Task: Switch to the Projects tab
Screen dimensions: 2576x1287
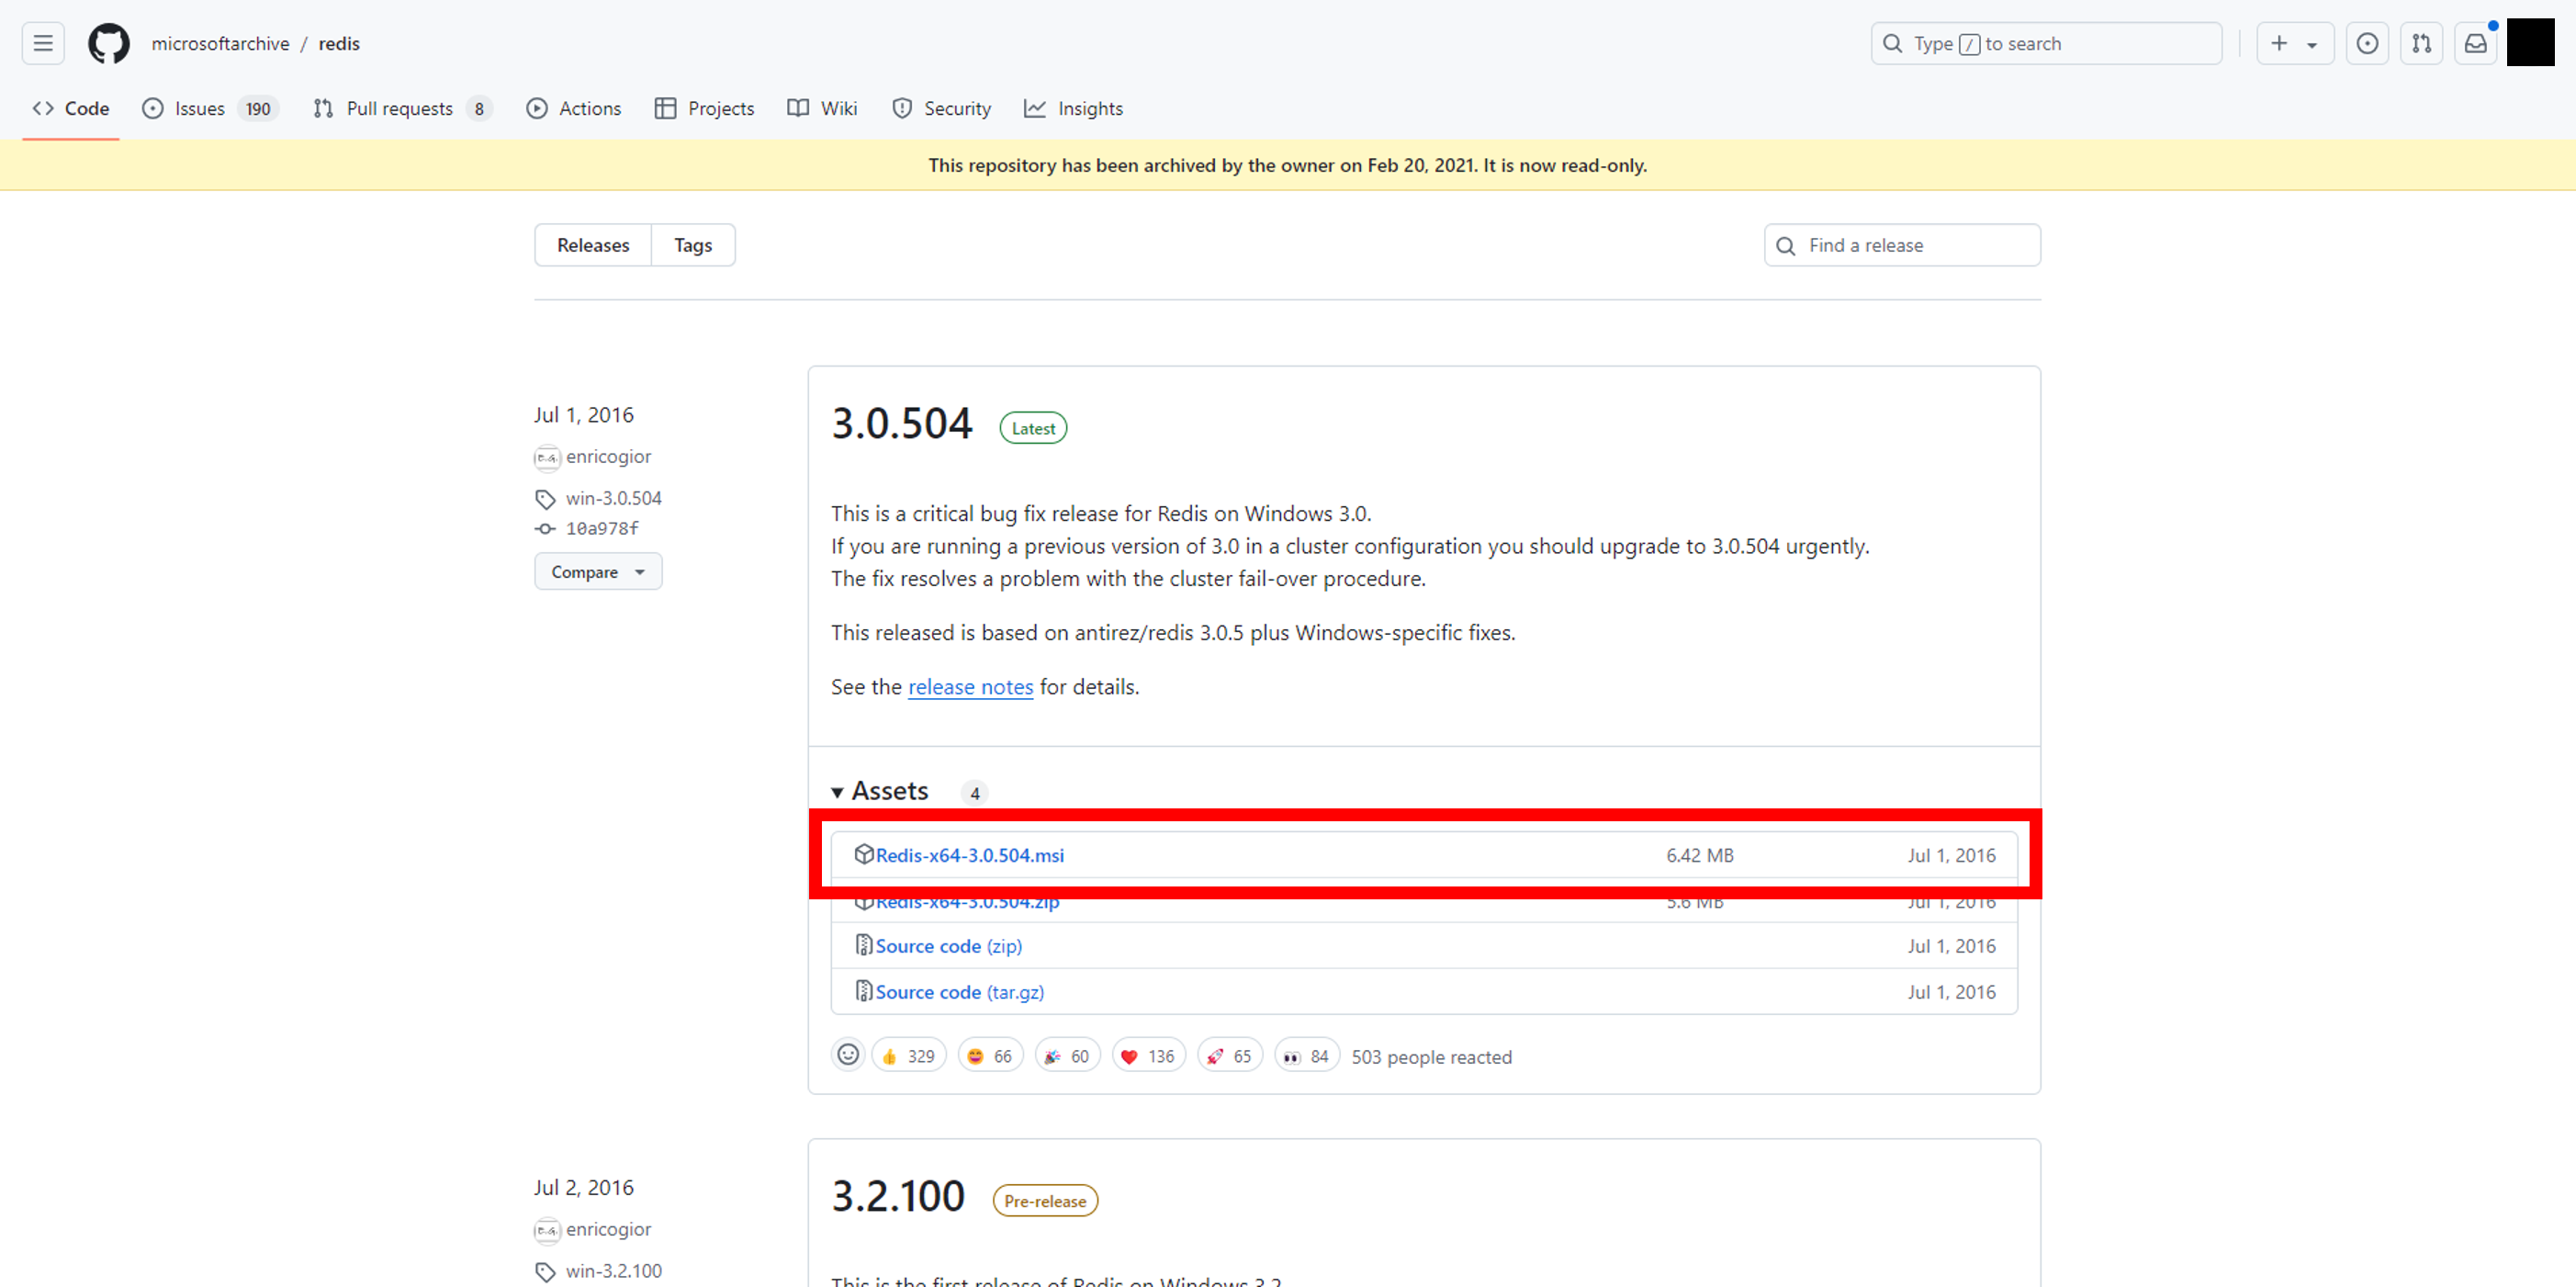Action: [704, 108]
